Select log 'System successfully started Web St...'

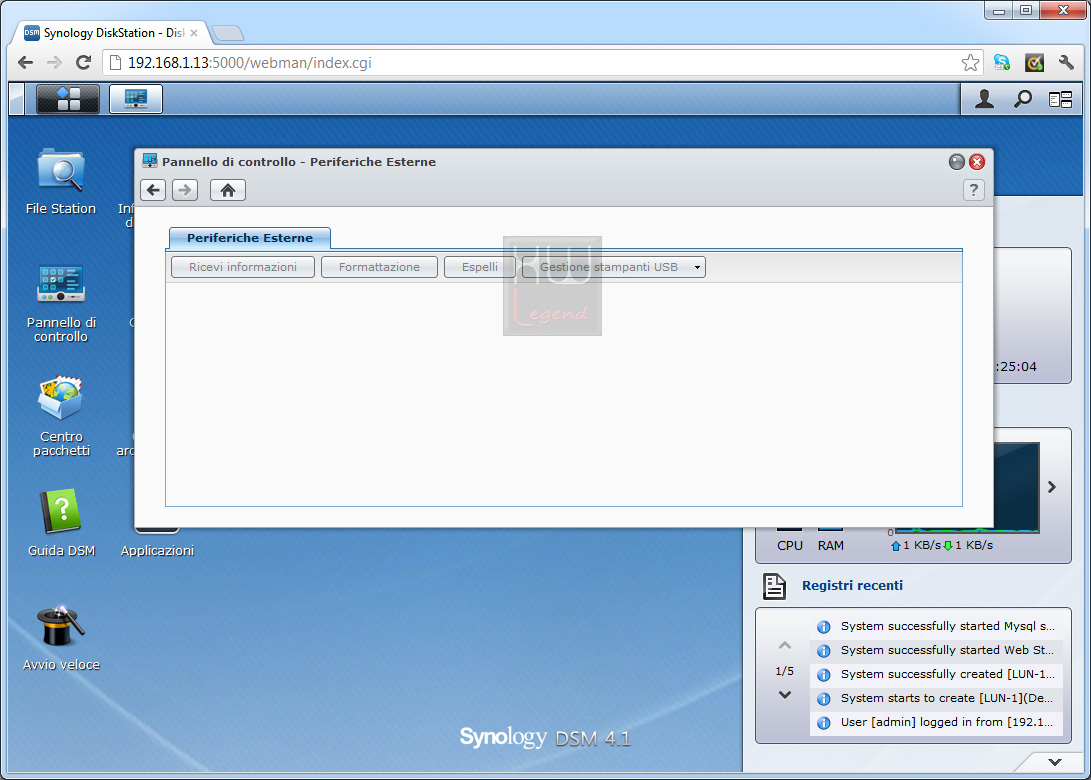pos(937,651)
